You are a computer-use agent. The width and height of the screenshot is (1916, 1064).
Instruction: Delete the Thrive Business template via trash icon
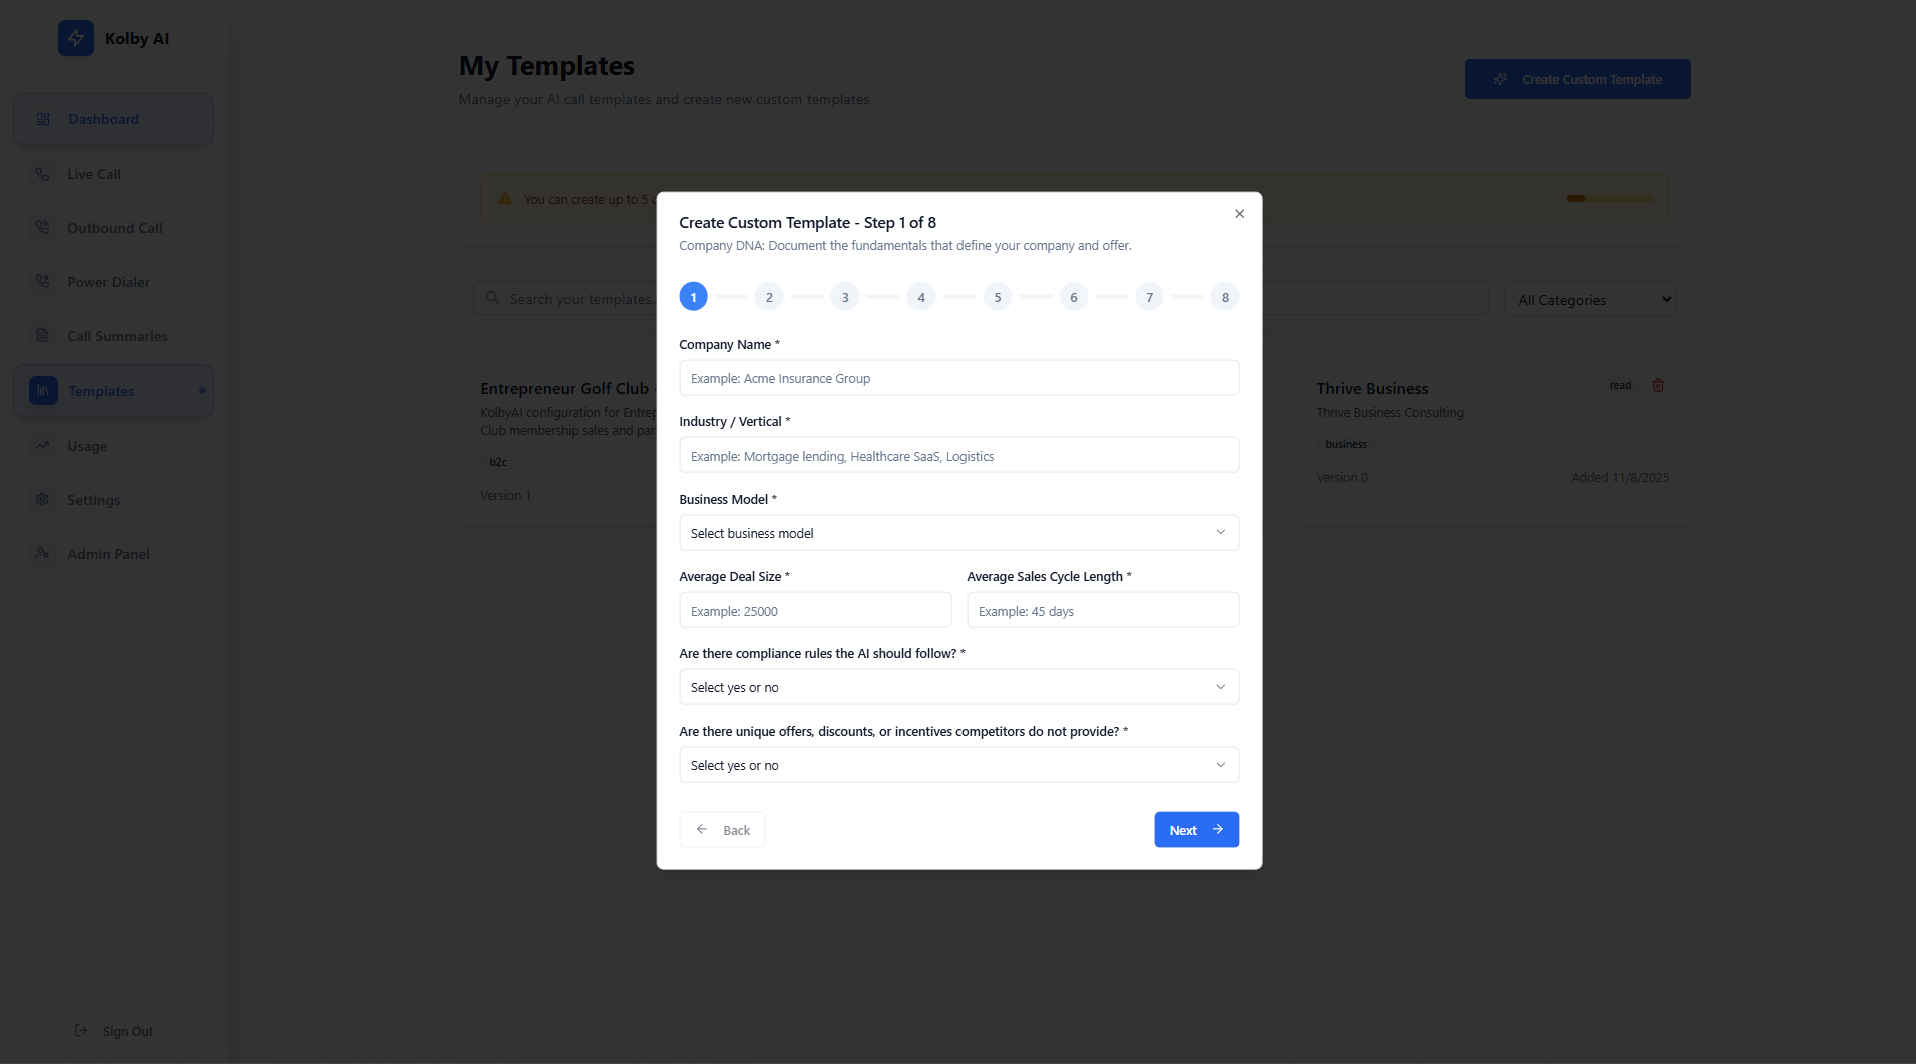(x=1658, y=385)
